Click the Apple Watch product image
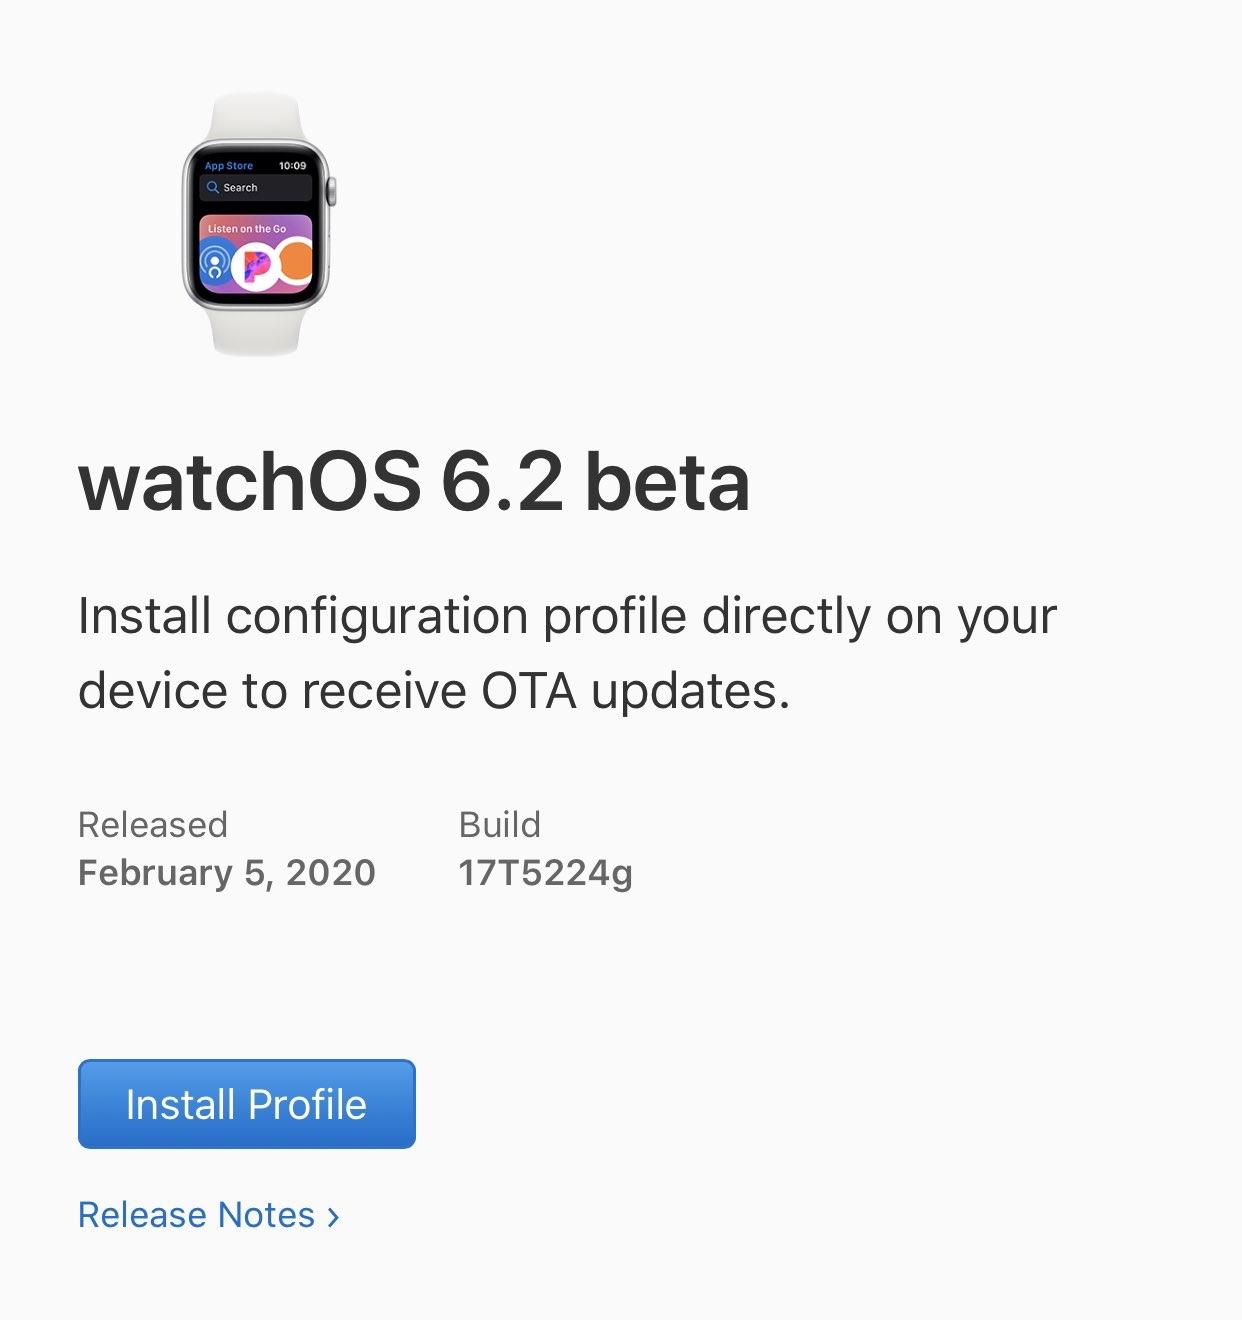1242x1320 pixels. 257,225
